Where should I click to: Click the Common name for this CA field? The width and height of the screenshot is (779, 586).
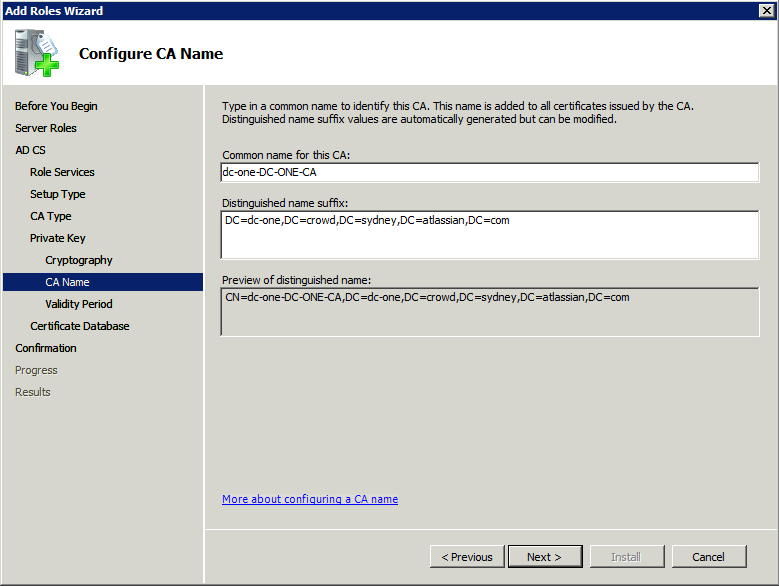coord(490,172)
